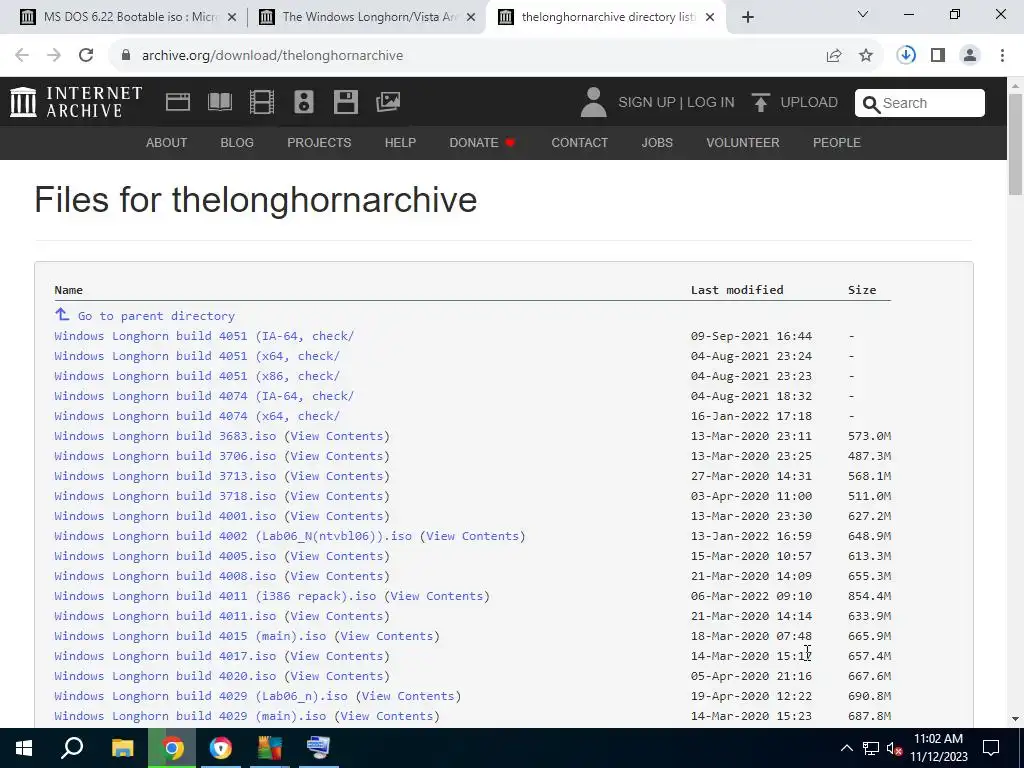
Task: Open the Audio speaker icon
Action: click(x=304, y=102)
